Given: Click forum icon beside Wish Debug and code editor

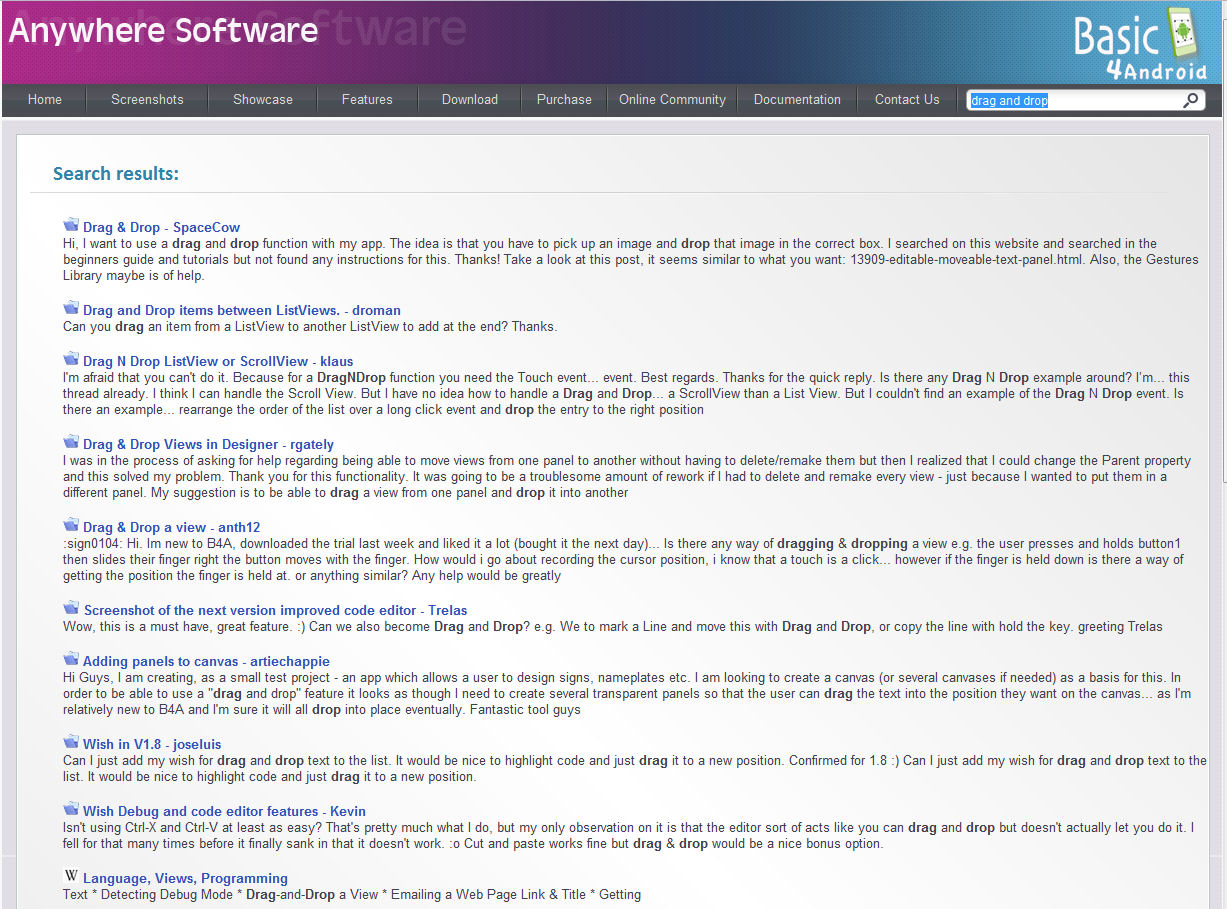Looking at the screenshot, I should point(71,809).
